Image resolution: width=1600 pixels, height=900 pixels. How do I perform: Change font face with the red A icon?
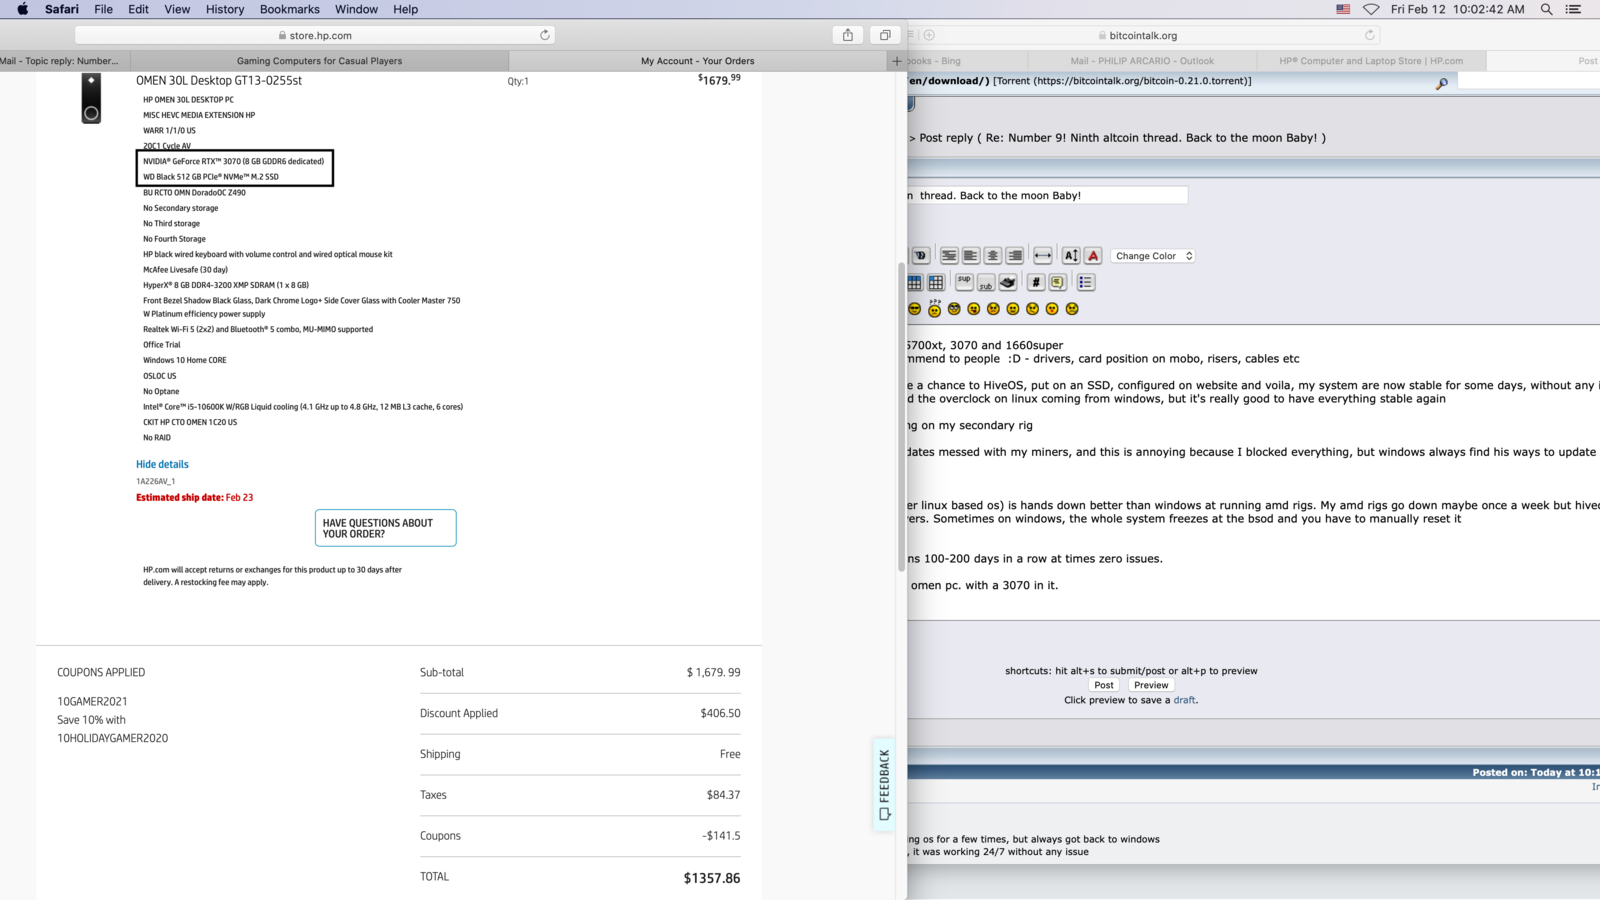point(1093,255)
